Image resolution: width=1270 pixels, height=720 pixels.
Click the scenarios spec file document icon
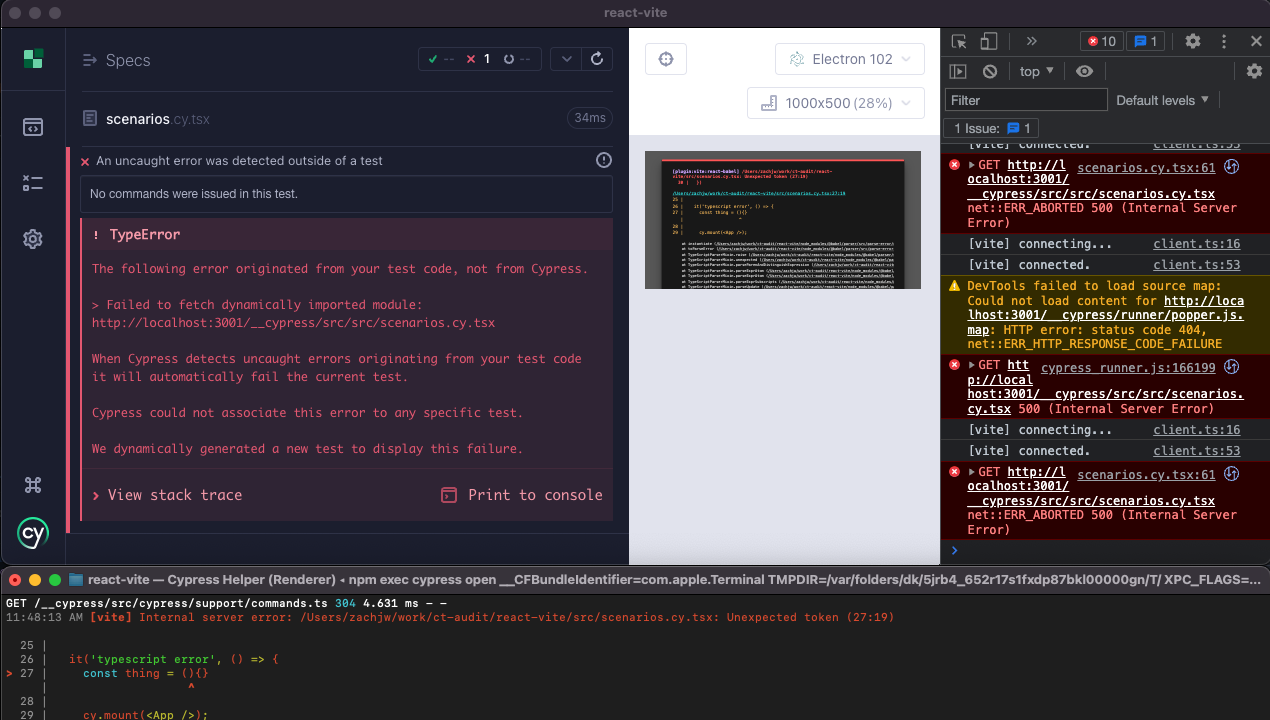(x=90, y=118)
